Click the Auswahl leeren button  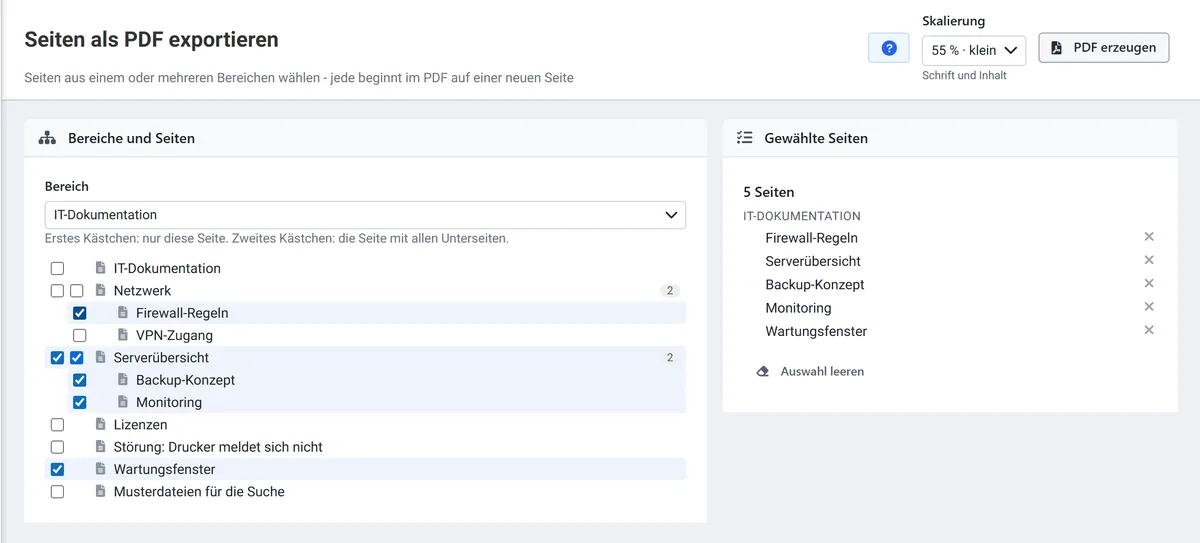[810, 371]
